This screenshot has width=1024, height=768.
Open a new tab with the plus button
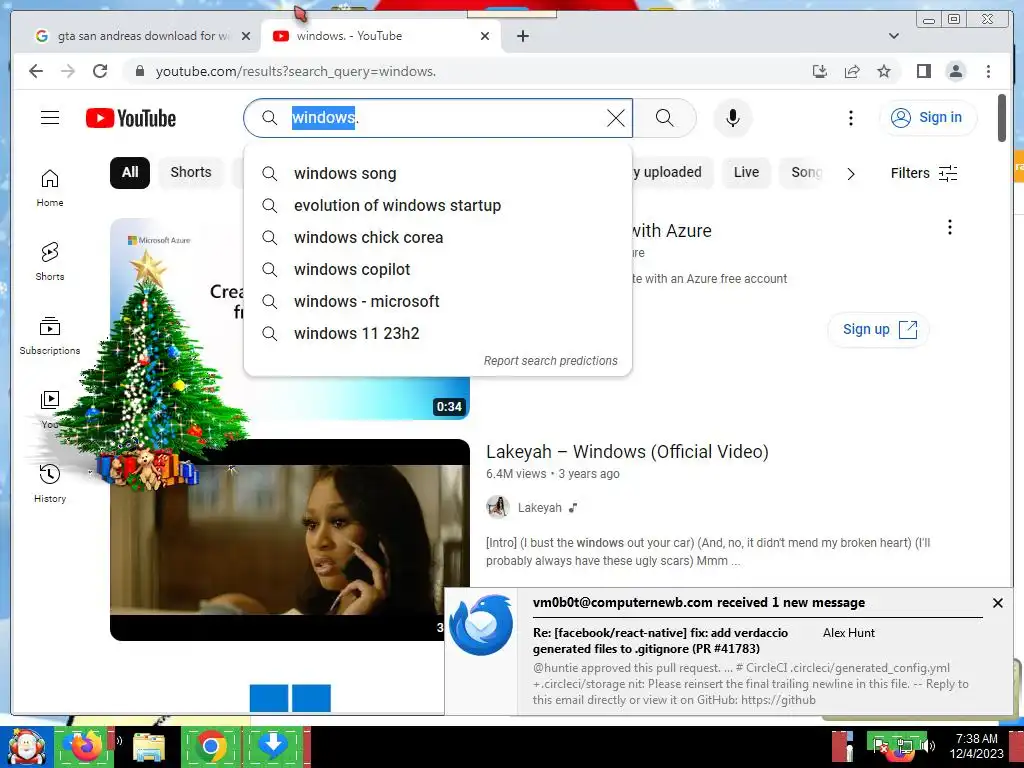[522, 36]
